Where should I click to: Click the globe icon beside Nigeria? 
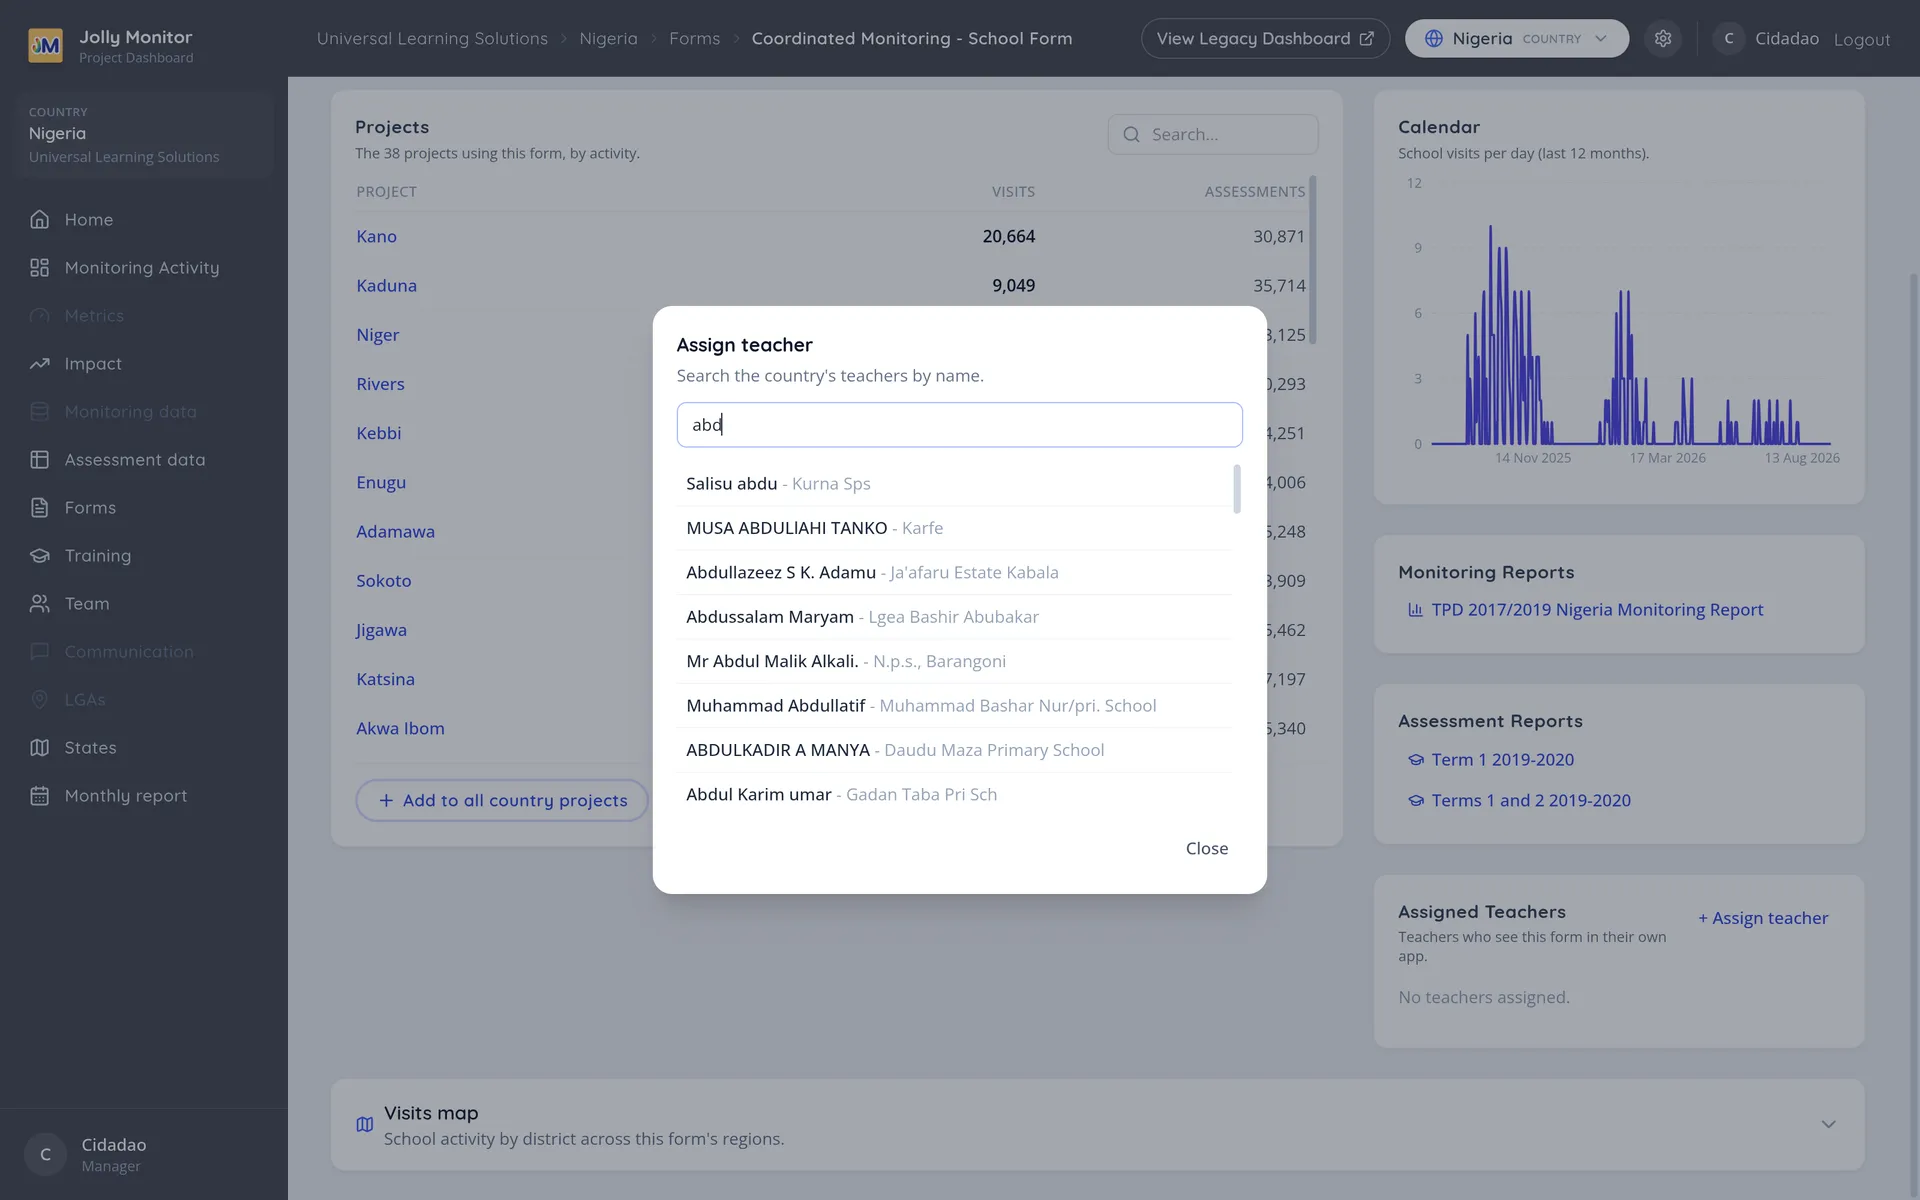(x=1434, y=39)
